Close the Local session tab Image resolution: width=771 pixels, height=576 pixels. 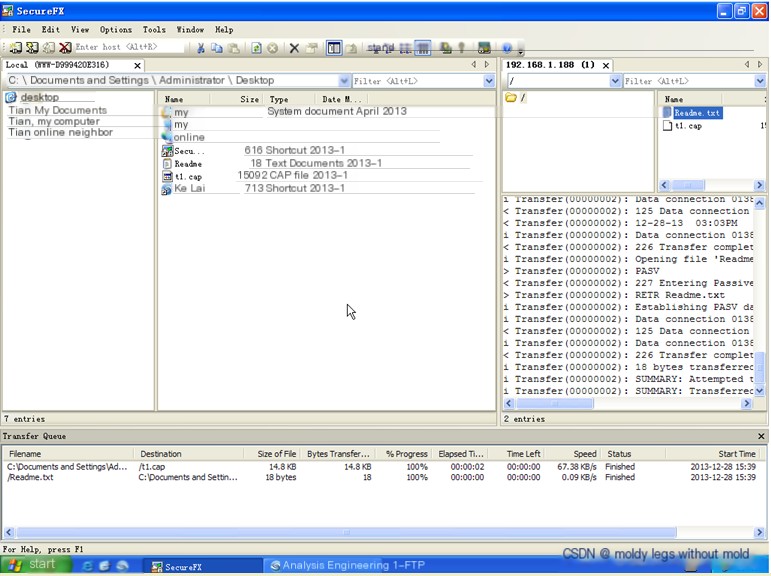138,65
